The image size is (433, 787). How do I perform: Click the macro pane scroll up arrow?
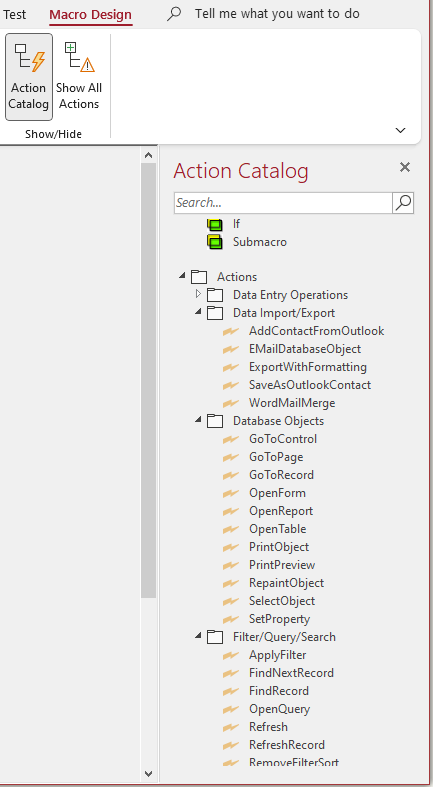tap(149, 155)
